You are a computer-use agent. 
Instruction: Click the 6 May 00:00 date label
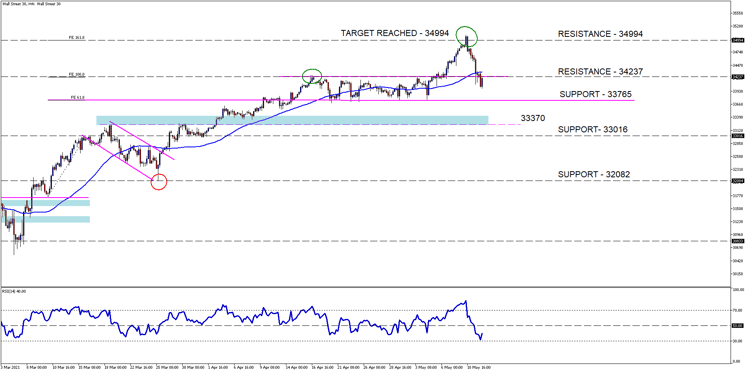(x=452, y=367)
